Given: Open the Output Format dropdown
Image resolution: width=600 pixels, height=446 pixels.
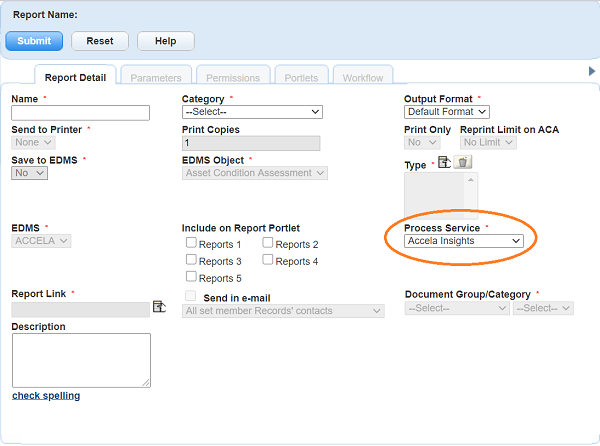Looking at the screenshot, I should [446, 112].
